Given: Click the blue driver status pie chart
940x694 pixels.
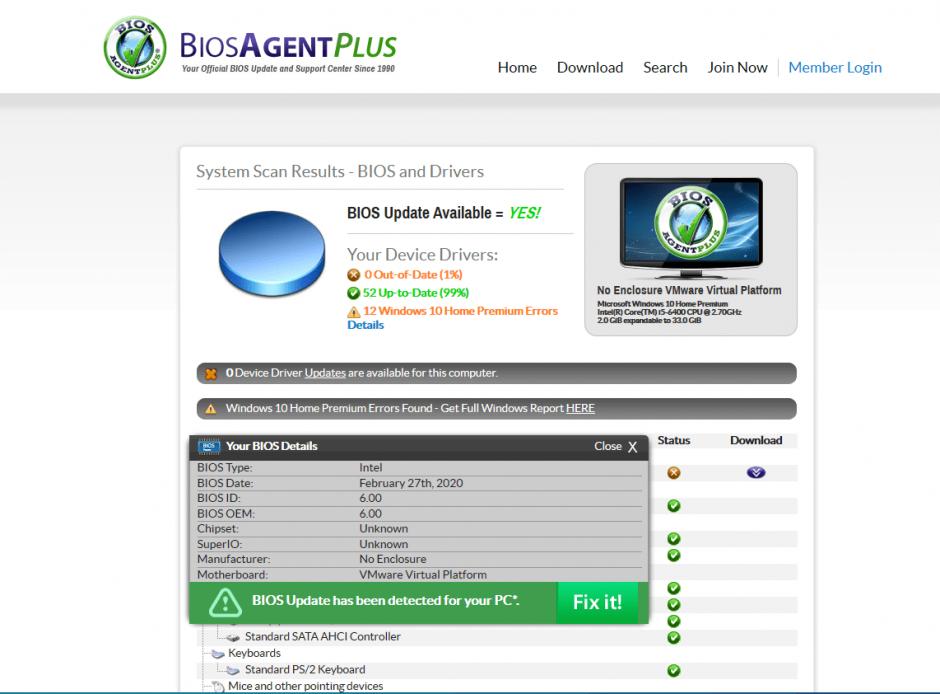Looking at the screenshot, I should (x=272, y=253).
